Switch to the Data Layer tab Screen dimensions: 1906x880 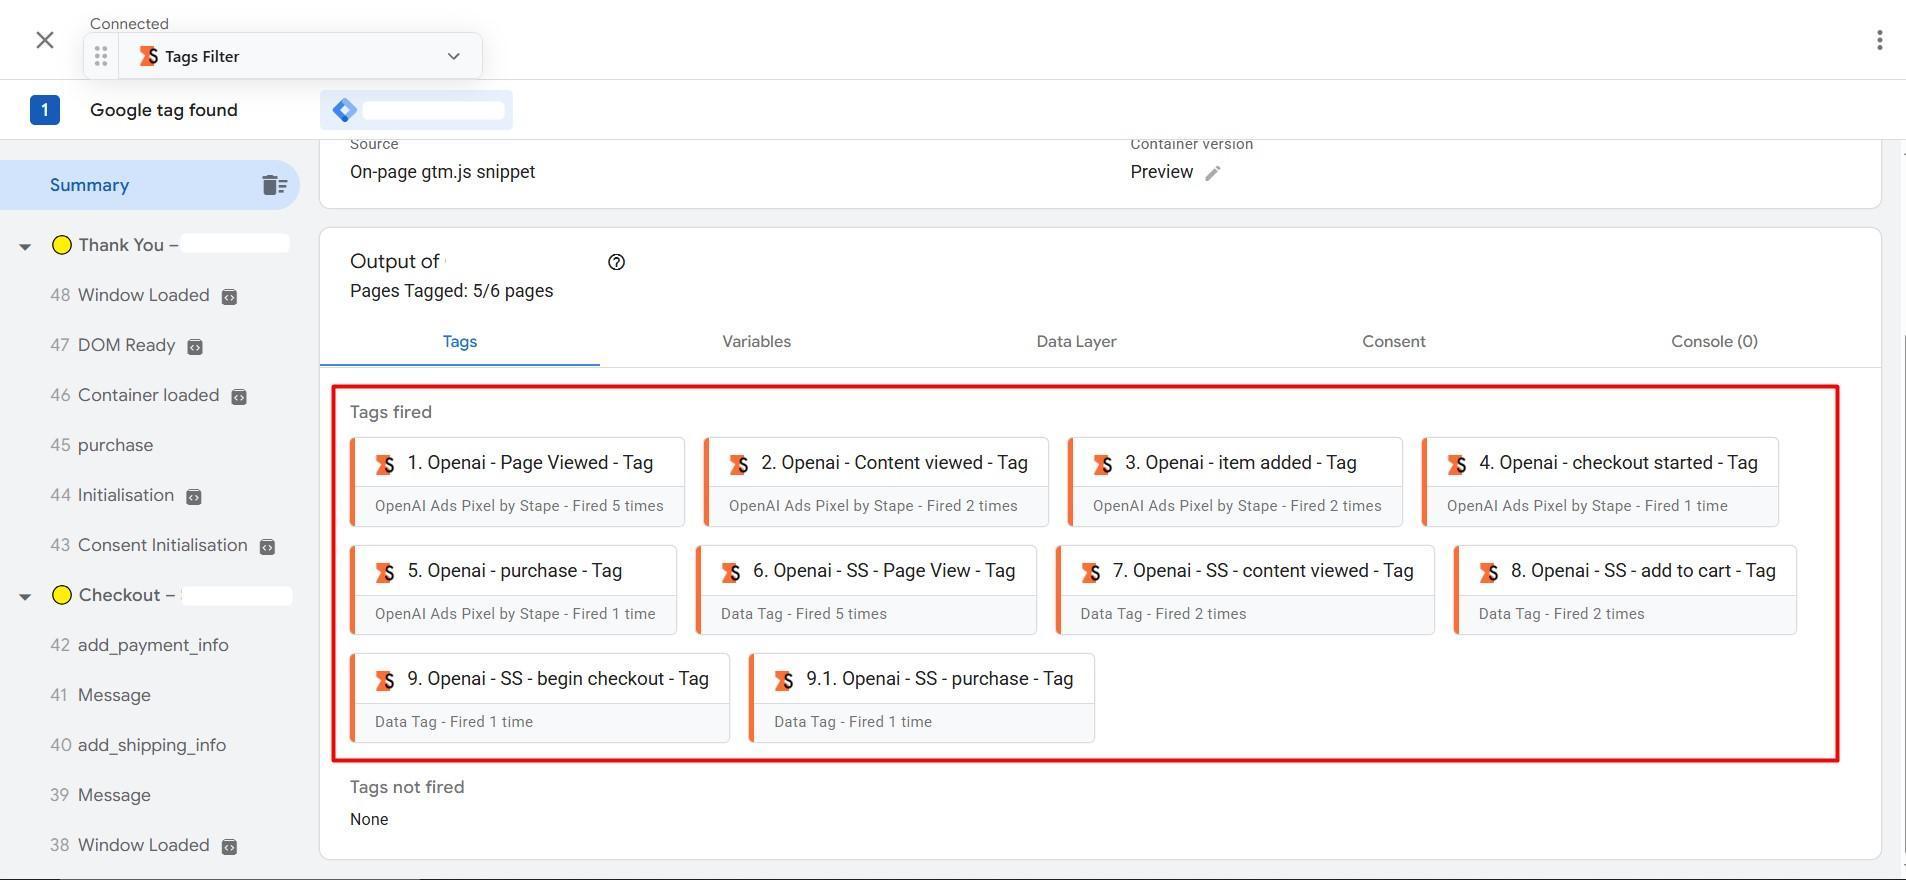click(x=1076, y=342)
